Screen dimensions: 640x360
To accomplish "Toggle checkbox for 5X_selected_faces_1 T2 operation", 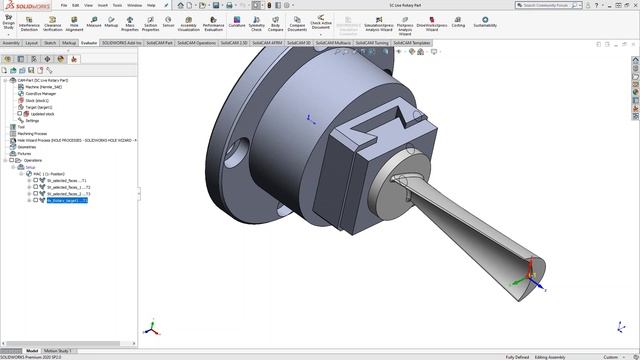I will (36, 187).
